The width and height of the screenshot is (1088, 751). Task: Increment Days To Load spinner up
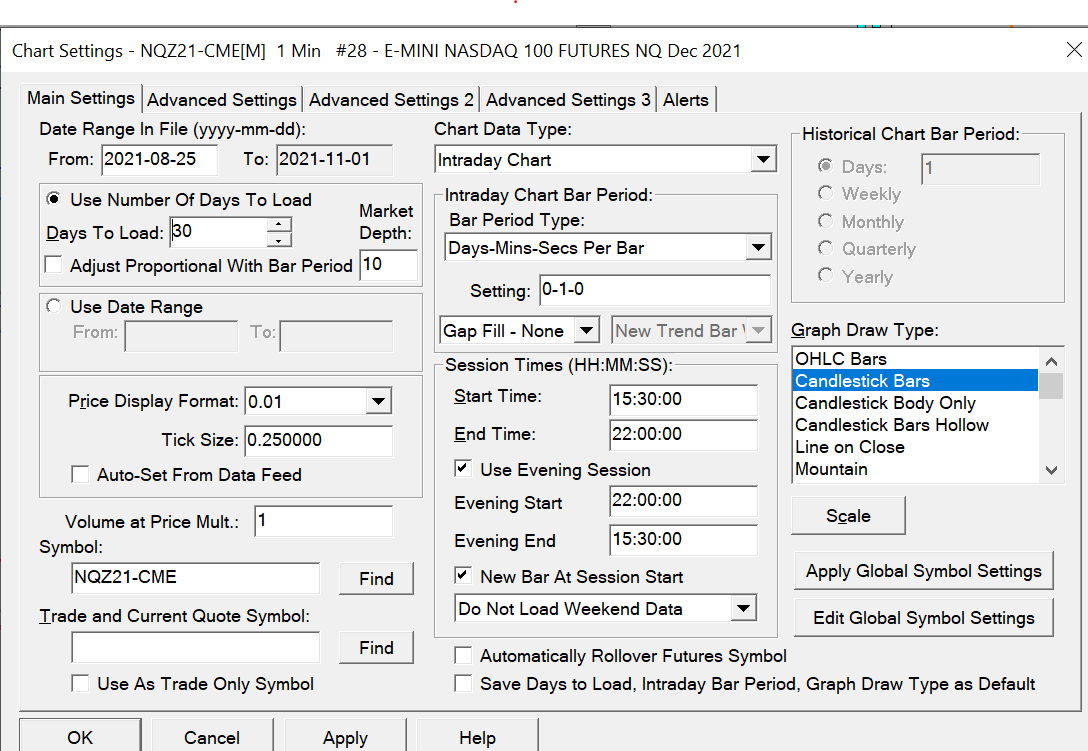click(x=279, y=224)
